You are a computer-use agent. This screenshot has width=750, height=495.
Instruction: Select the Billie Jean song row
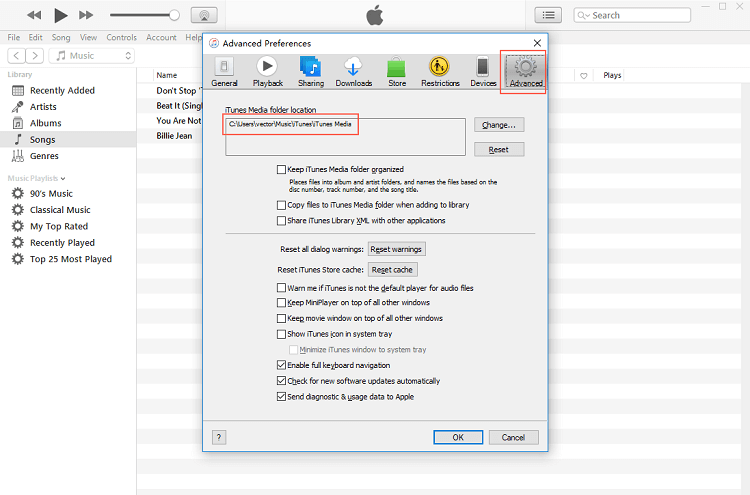pos(174,136)
